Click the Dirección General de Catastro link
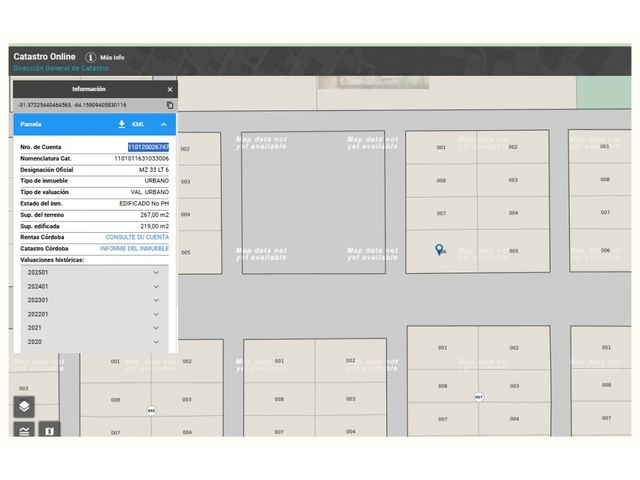 coord(61,68)
